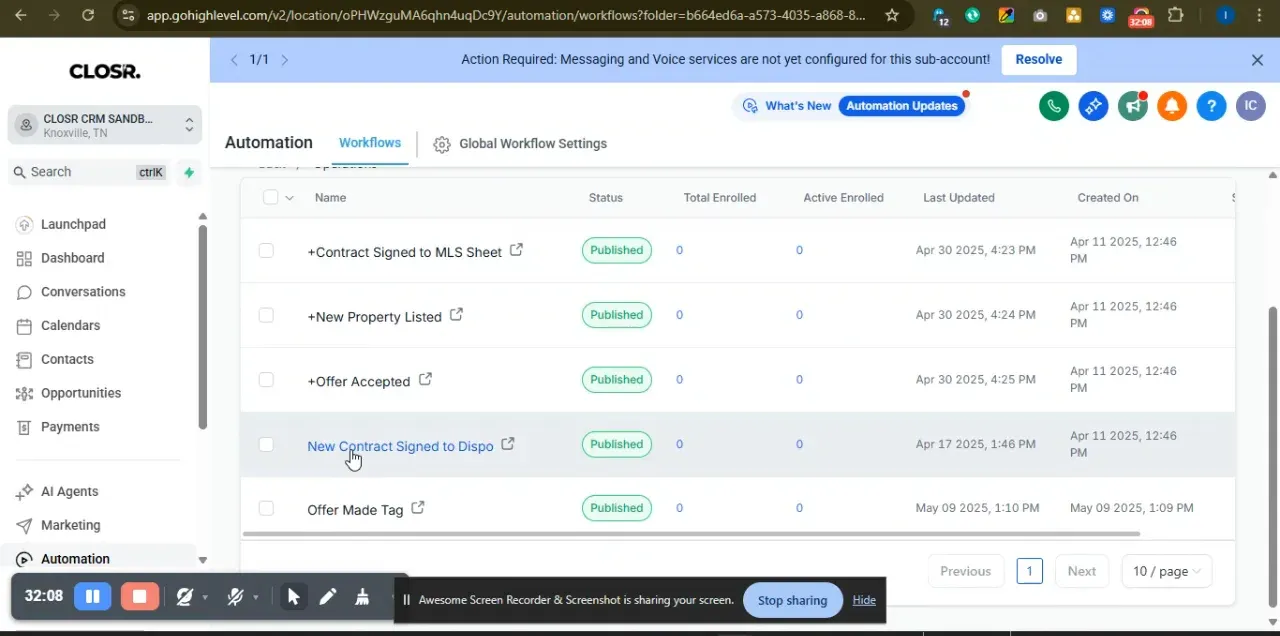Open the New Contract Signed to Dispo workflow
This screenshot has width=1280, height=636.
(400, 446)
